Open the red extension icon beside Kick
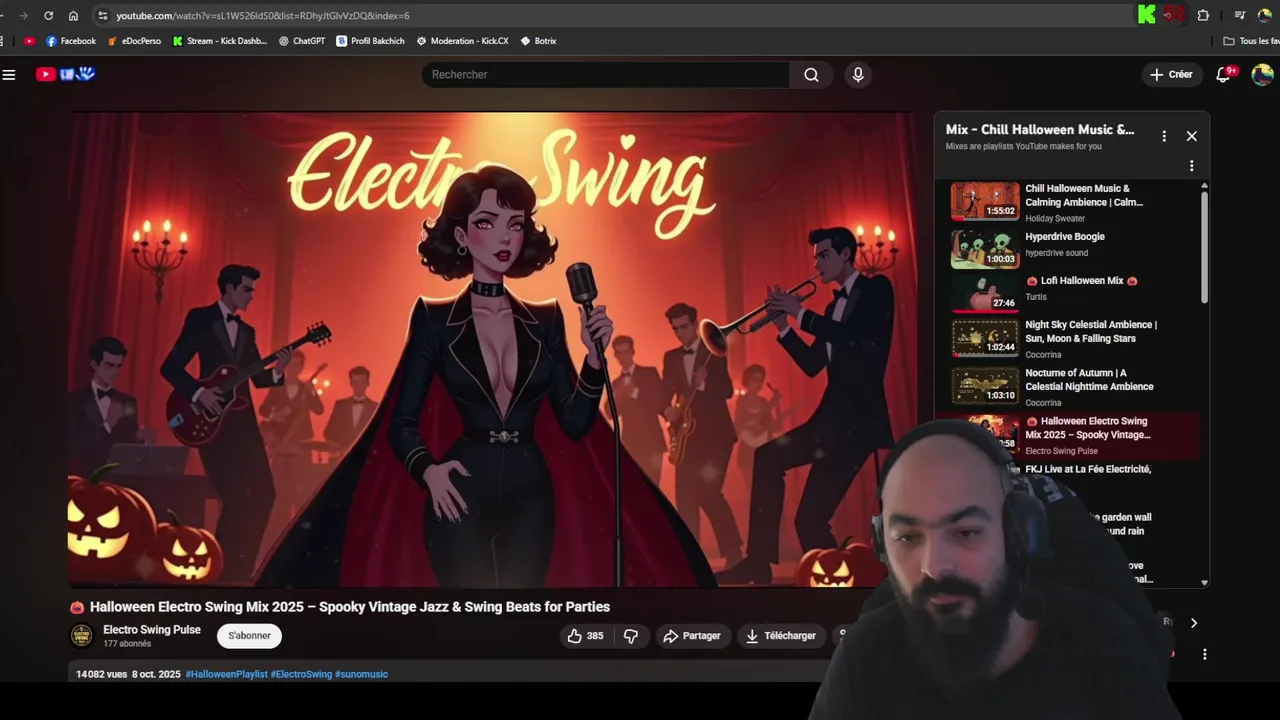1280x720 pixels. (x=1173, y=15)
